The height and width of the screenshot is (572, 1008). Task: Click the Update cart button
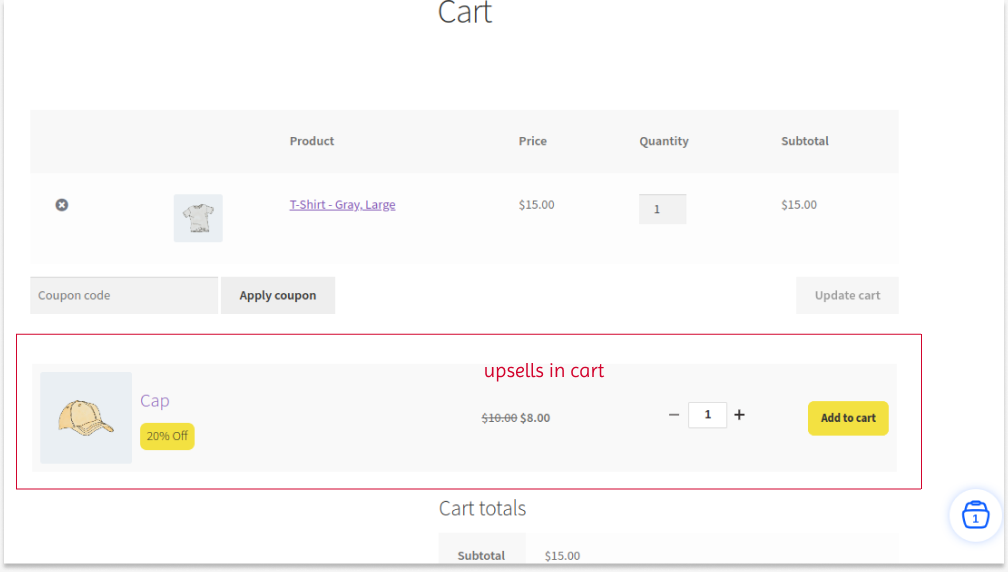(x=847, y=296)
